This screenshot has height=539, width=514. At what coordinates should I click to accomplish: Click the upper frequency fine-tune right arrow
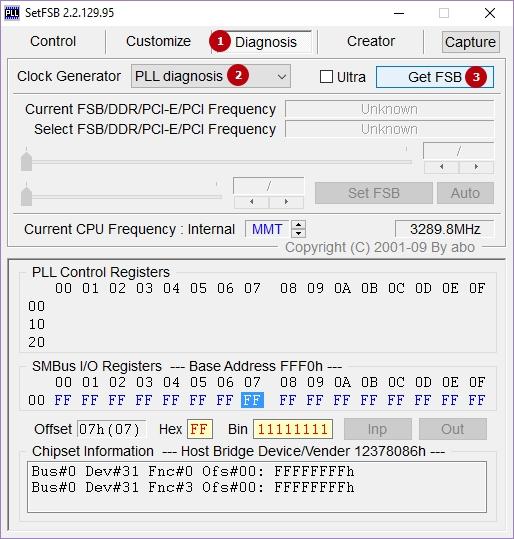[x=476, y=167]
